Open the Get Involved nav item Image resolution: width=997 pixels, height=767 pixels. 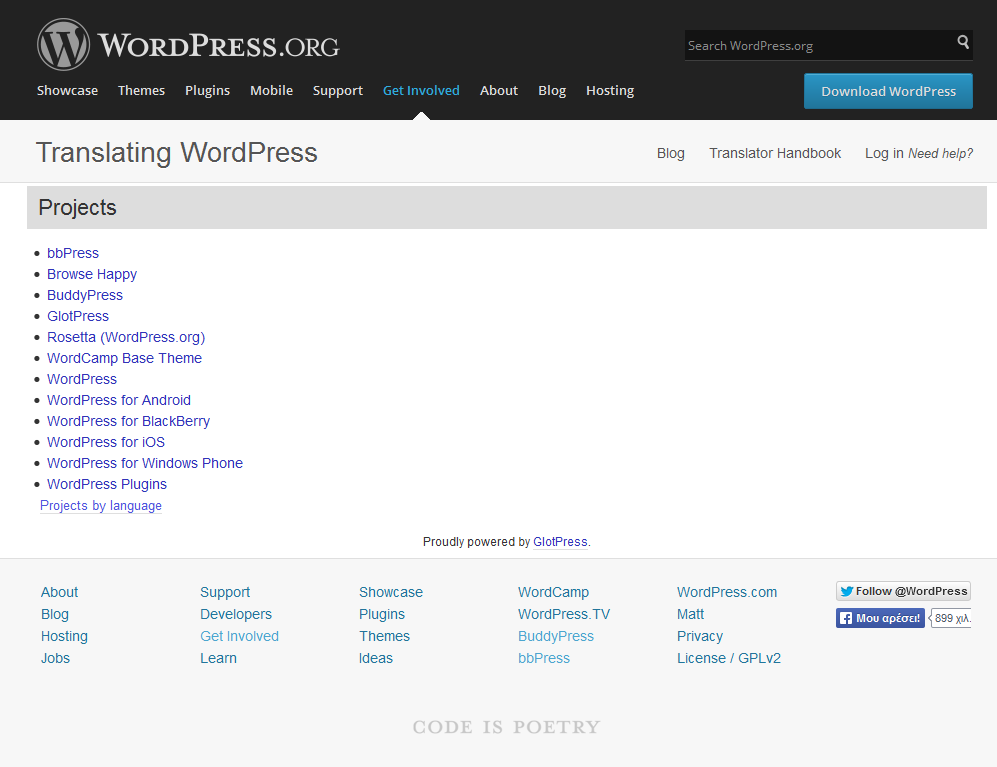coord(421,90)
